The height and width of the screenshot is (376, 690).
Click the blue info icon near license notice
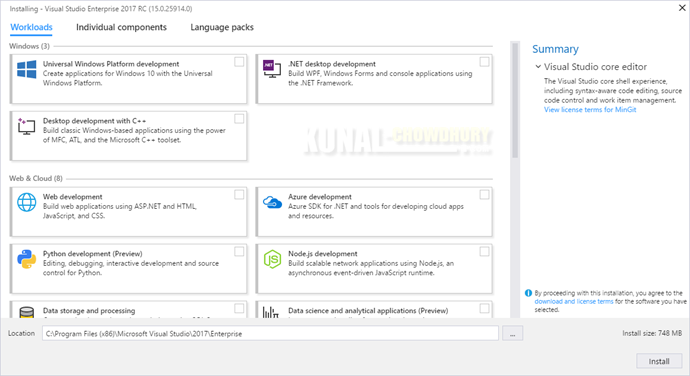pos(528,293)
